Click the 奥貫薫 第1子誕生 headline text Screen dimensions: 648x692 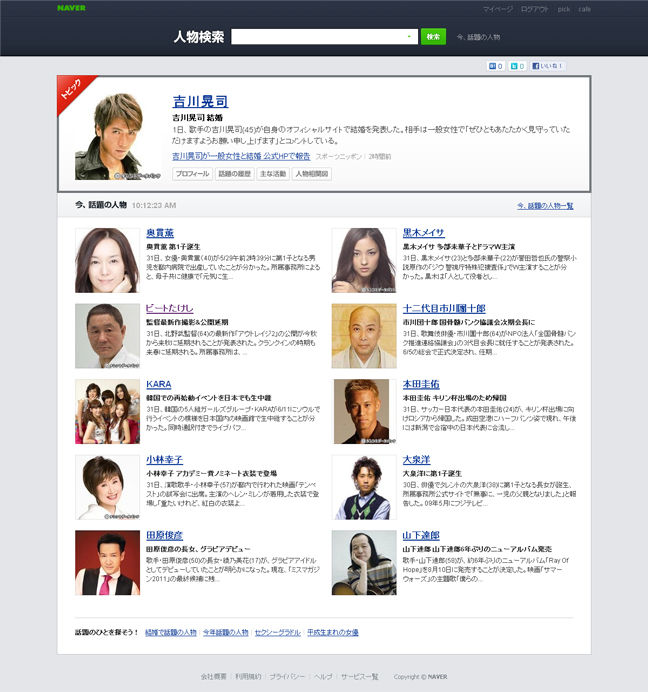(173, 247)
